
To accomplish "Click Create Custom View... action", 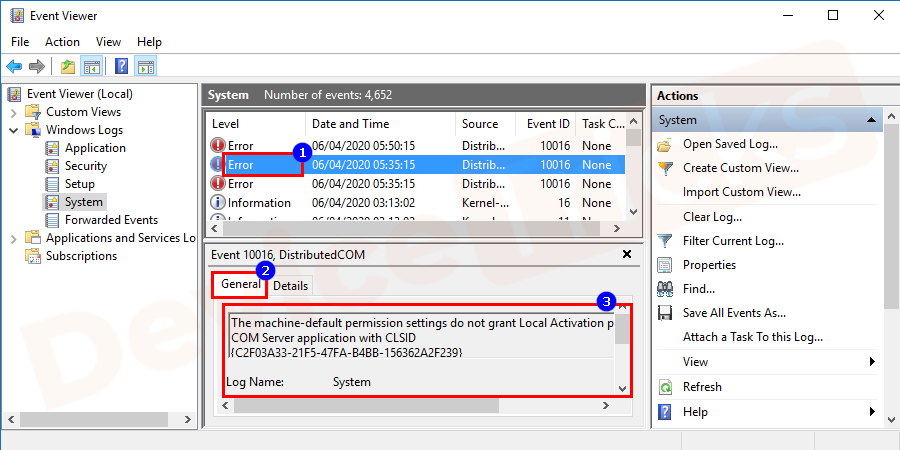I will (741, 168).
